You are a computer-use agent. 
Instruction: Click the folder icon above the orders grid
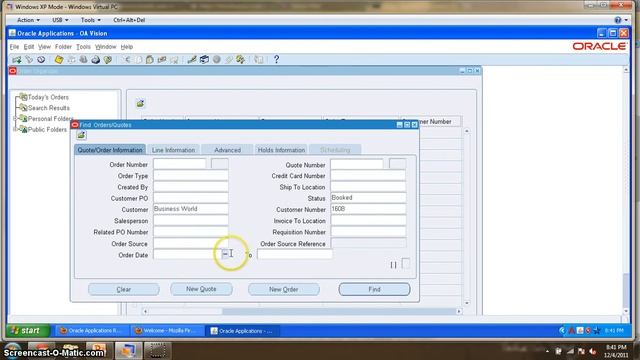[x=140, y=103]
